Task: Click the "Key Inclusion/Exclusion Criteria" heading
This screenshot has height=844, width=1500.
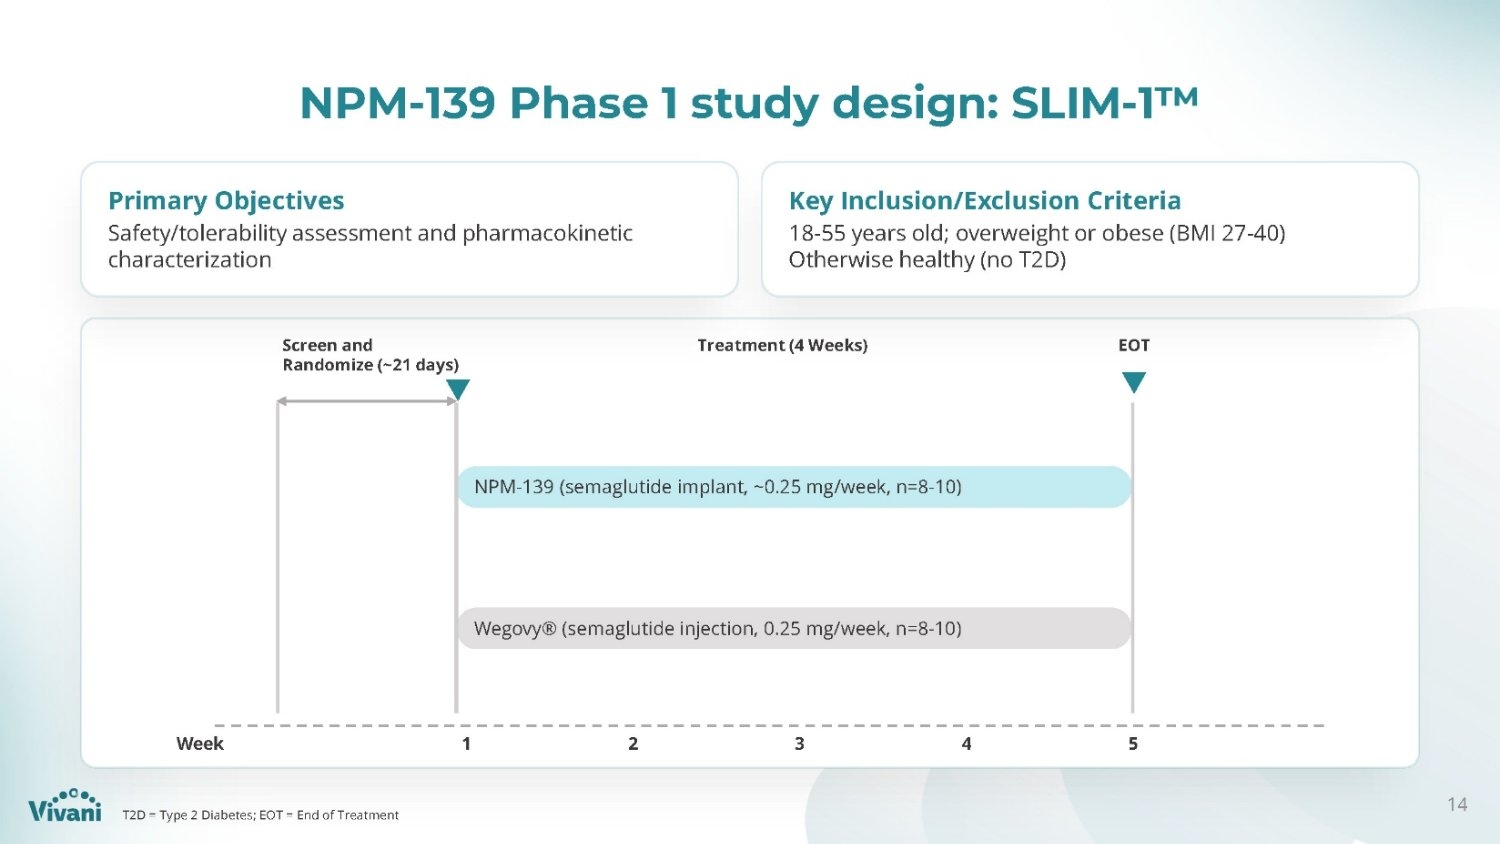Action: (985, 200)
